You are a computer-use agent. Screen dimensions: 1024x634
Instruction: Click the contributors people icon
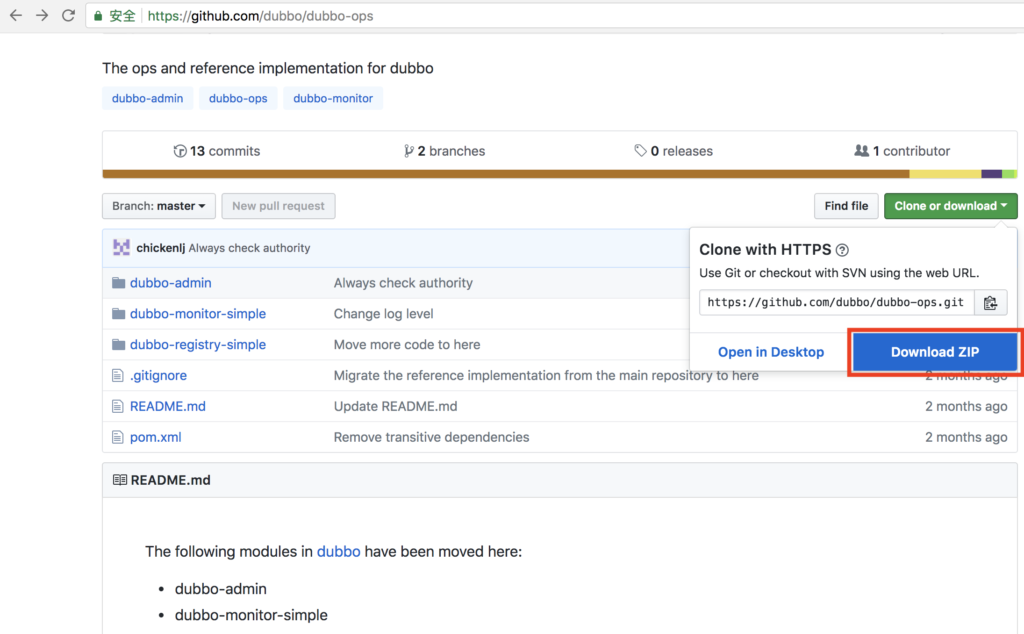click(861, 151)
